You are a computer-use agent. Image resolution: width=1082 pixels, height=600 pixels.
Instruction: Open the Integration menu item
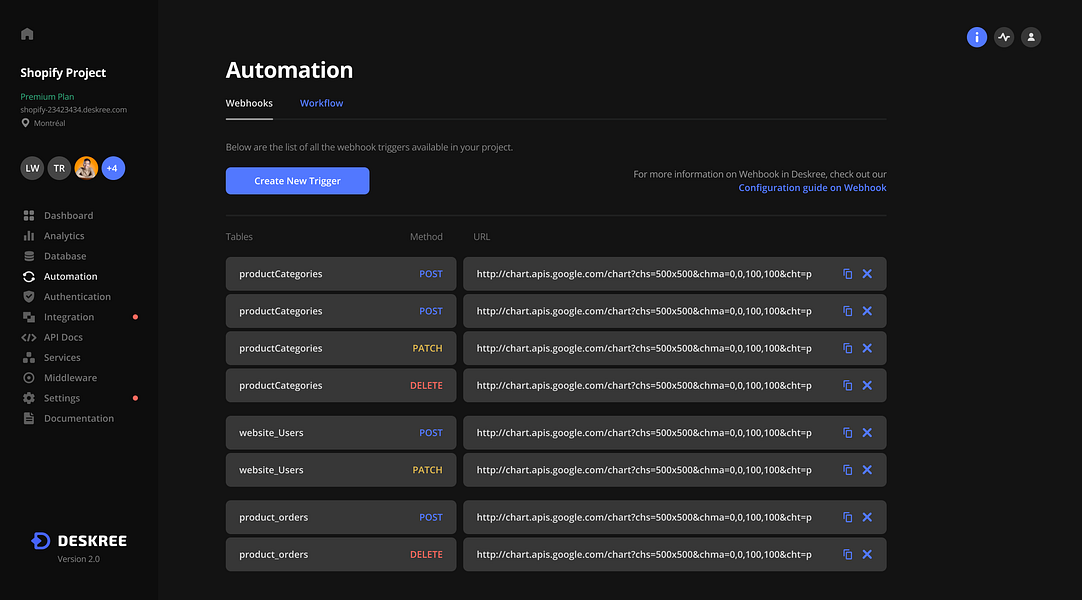tap(69, 317)
